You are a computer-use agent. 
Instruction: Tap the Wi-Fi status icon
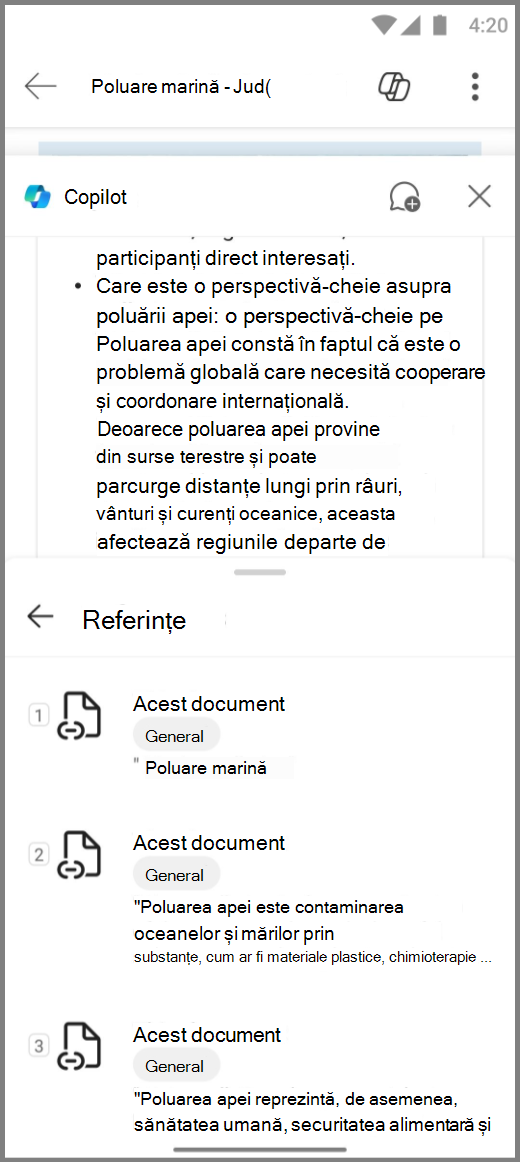tap(384, 24)
